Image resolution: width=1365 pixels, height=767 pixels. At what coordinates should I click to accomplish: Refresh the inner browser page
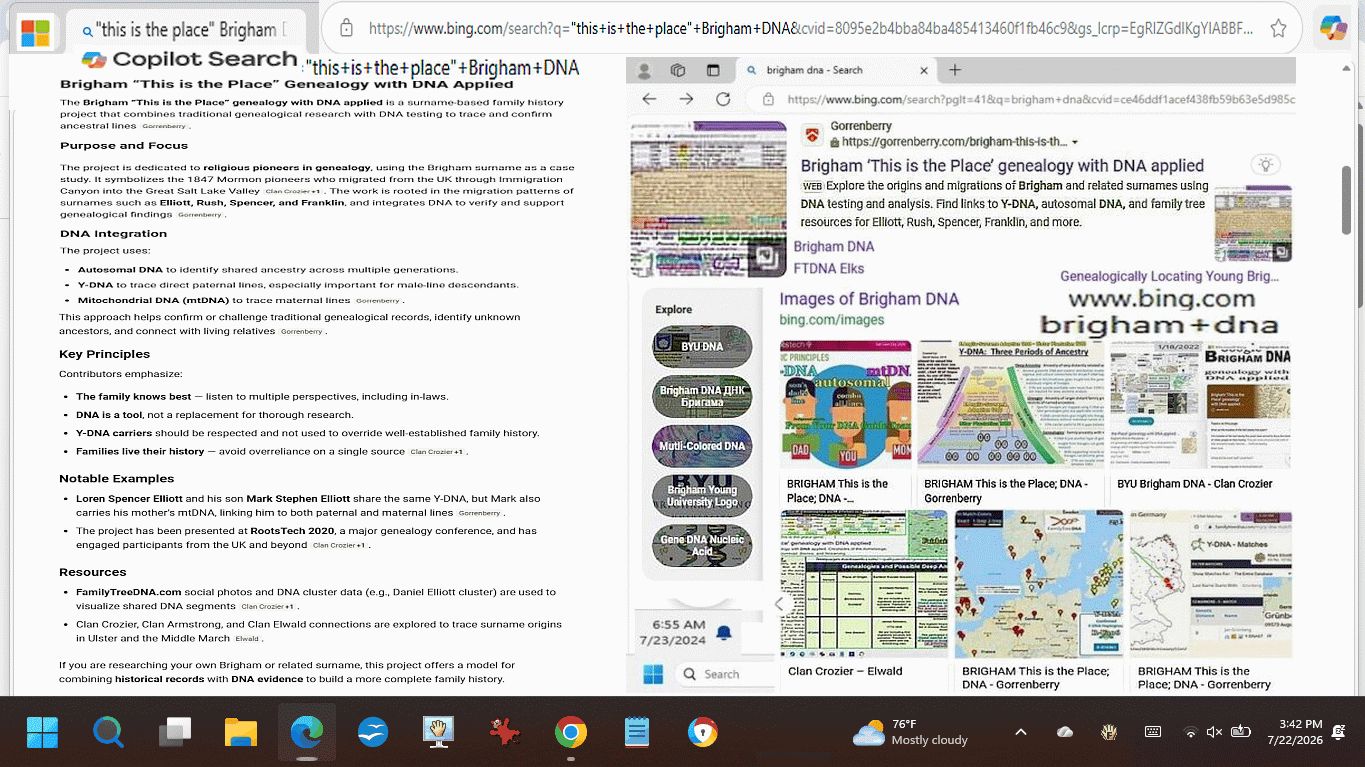click(x=723, y=99)
